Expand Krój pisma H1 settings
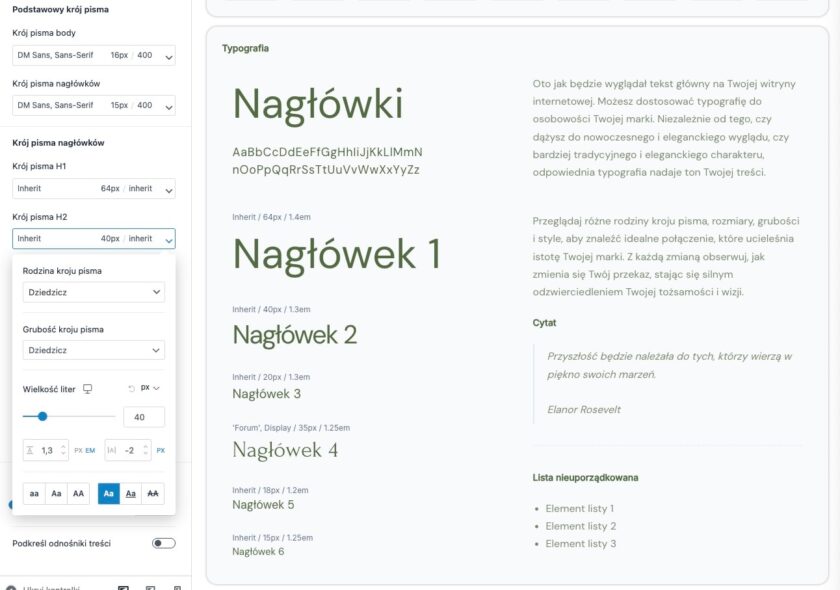The width and height of the screenshot is (840, 590). click(93, 189)
